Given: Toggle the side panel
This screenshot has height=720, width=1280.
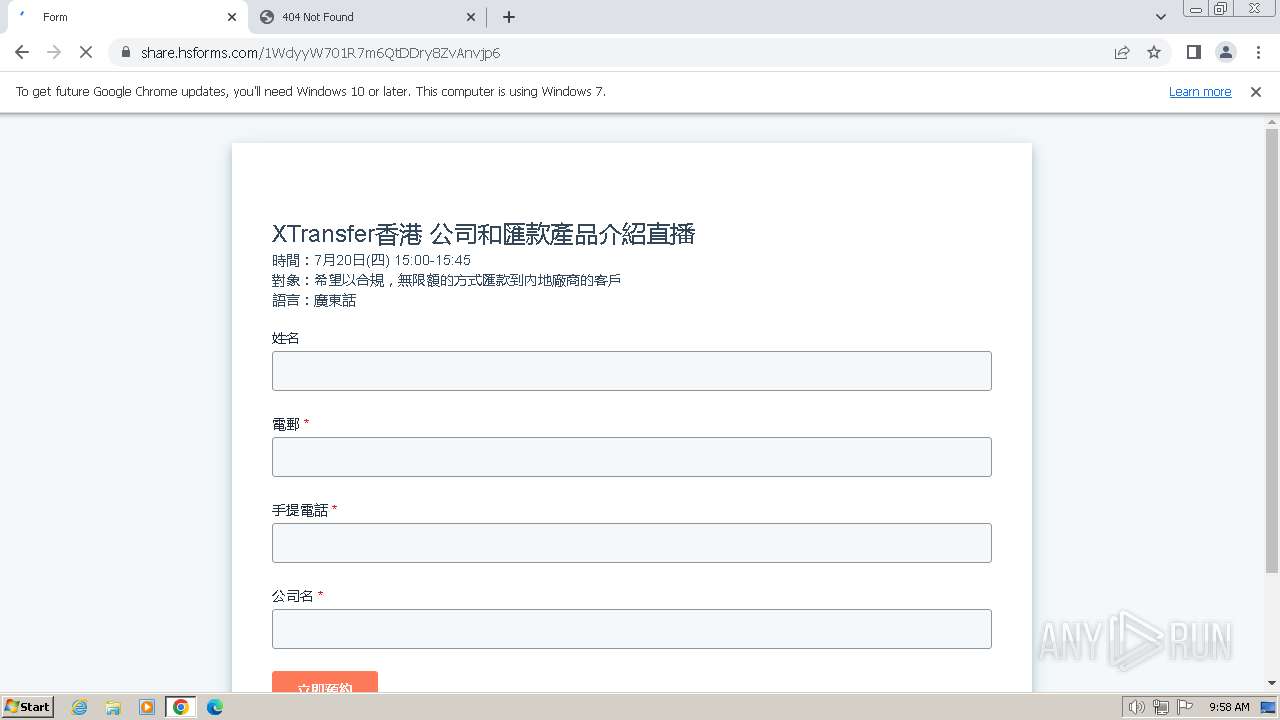Looking at the screenshot, I should (x=1193, y=52).
